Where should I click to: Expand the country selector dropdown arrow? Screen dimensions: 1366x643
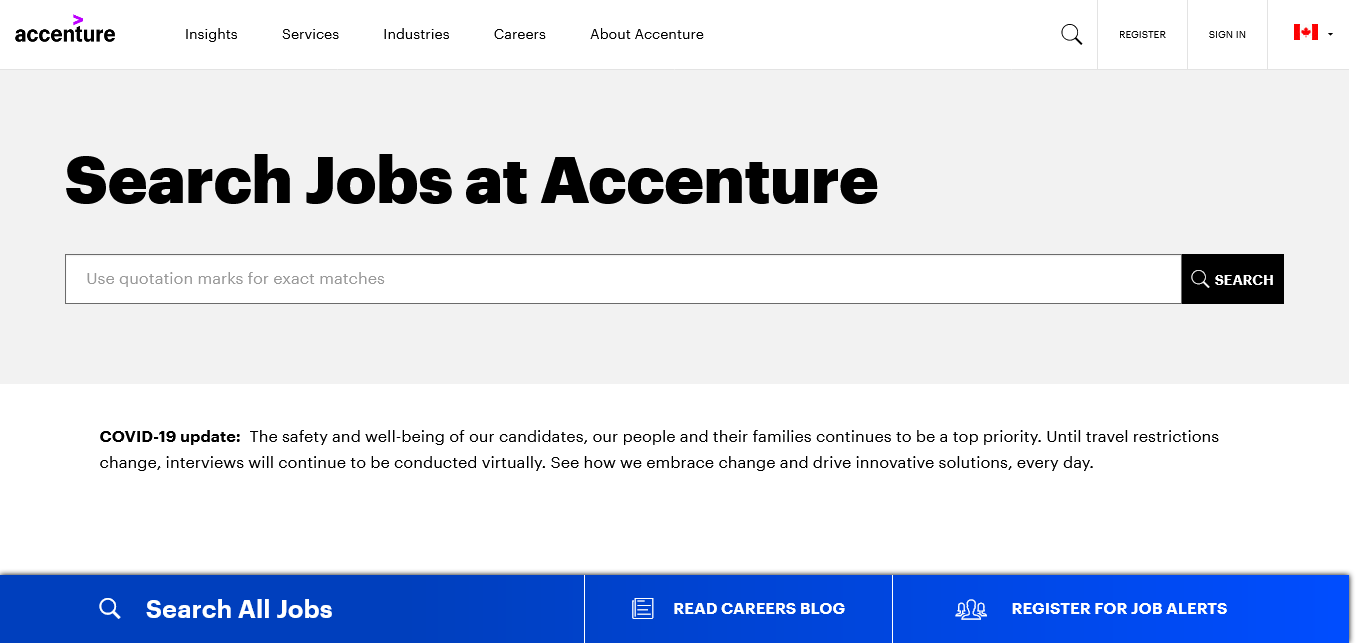pos(1330,34)
